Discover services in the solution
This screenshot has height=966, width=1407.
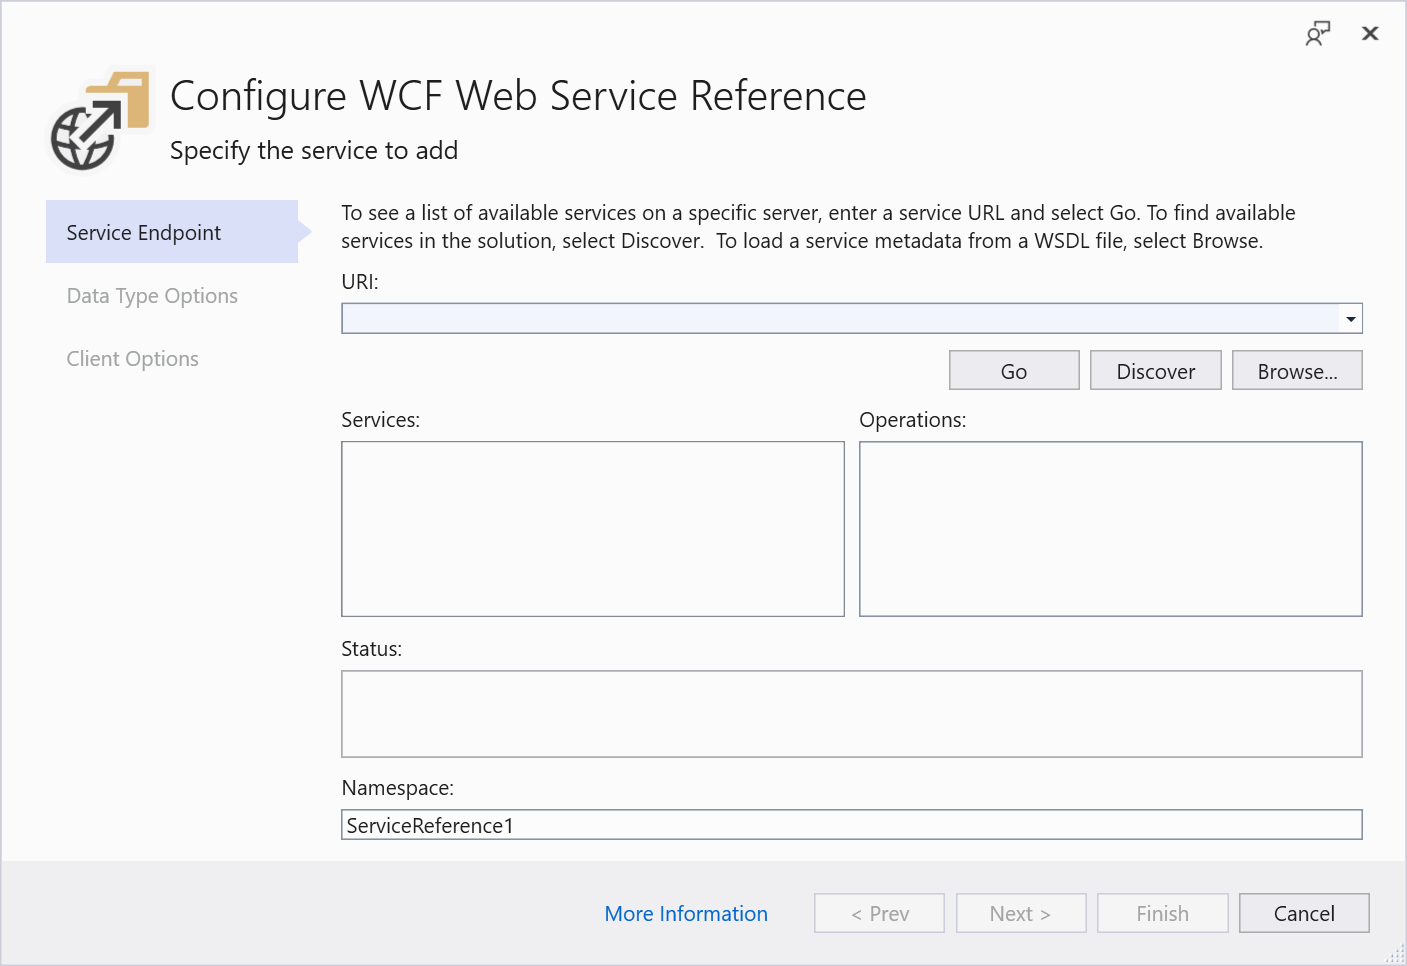[x=1155, y=370]
